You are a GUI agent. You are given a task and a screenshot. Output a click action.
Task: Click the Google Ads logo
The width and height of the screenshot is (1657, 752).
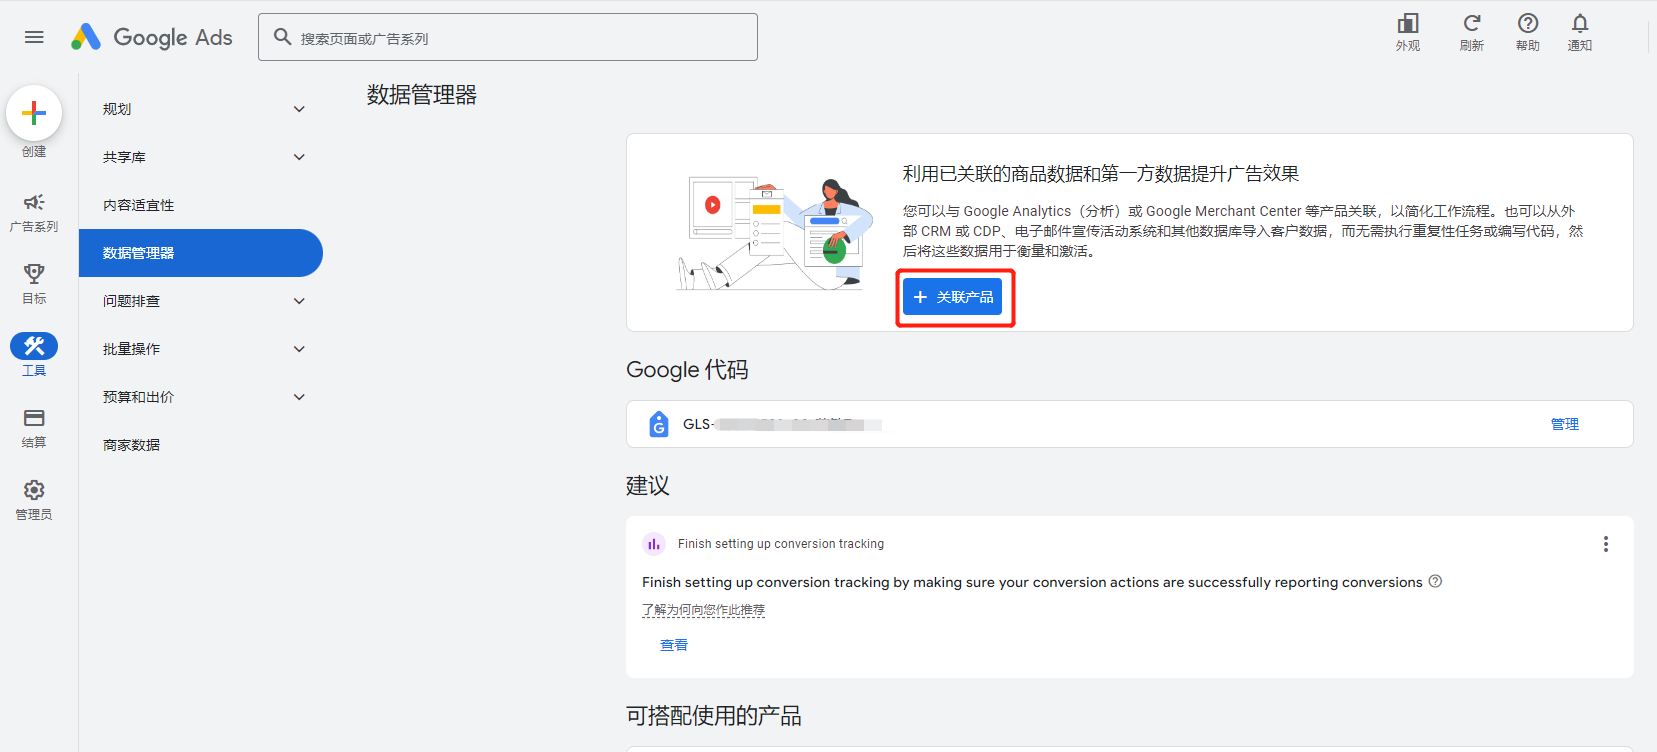coord(152,37)
